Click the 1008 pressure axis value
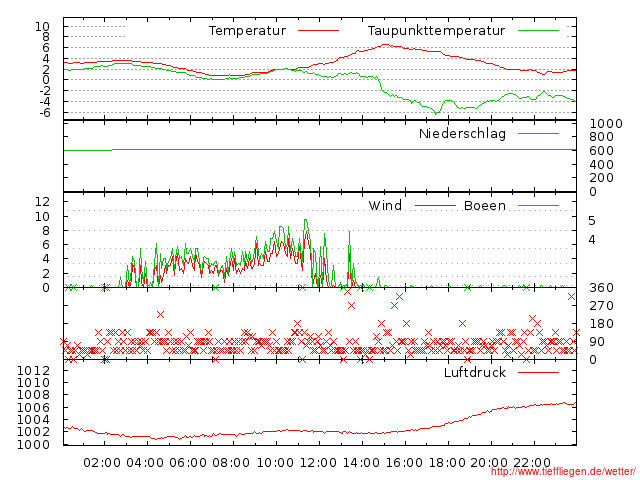This screenshot has width=640, height=480. click(x=33, y=395)
